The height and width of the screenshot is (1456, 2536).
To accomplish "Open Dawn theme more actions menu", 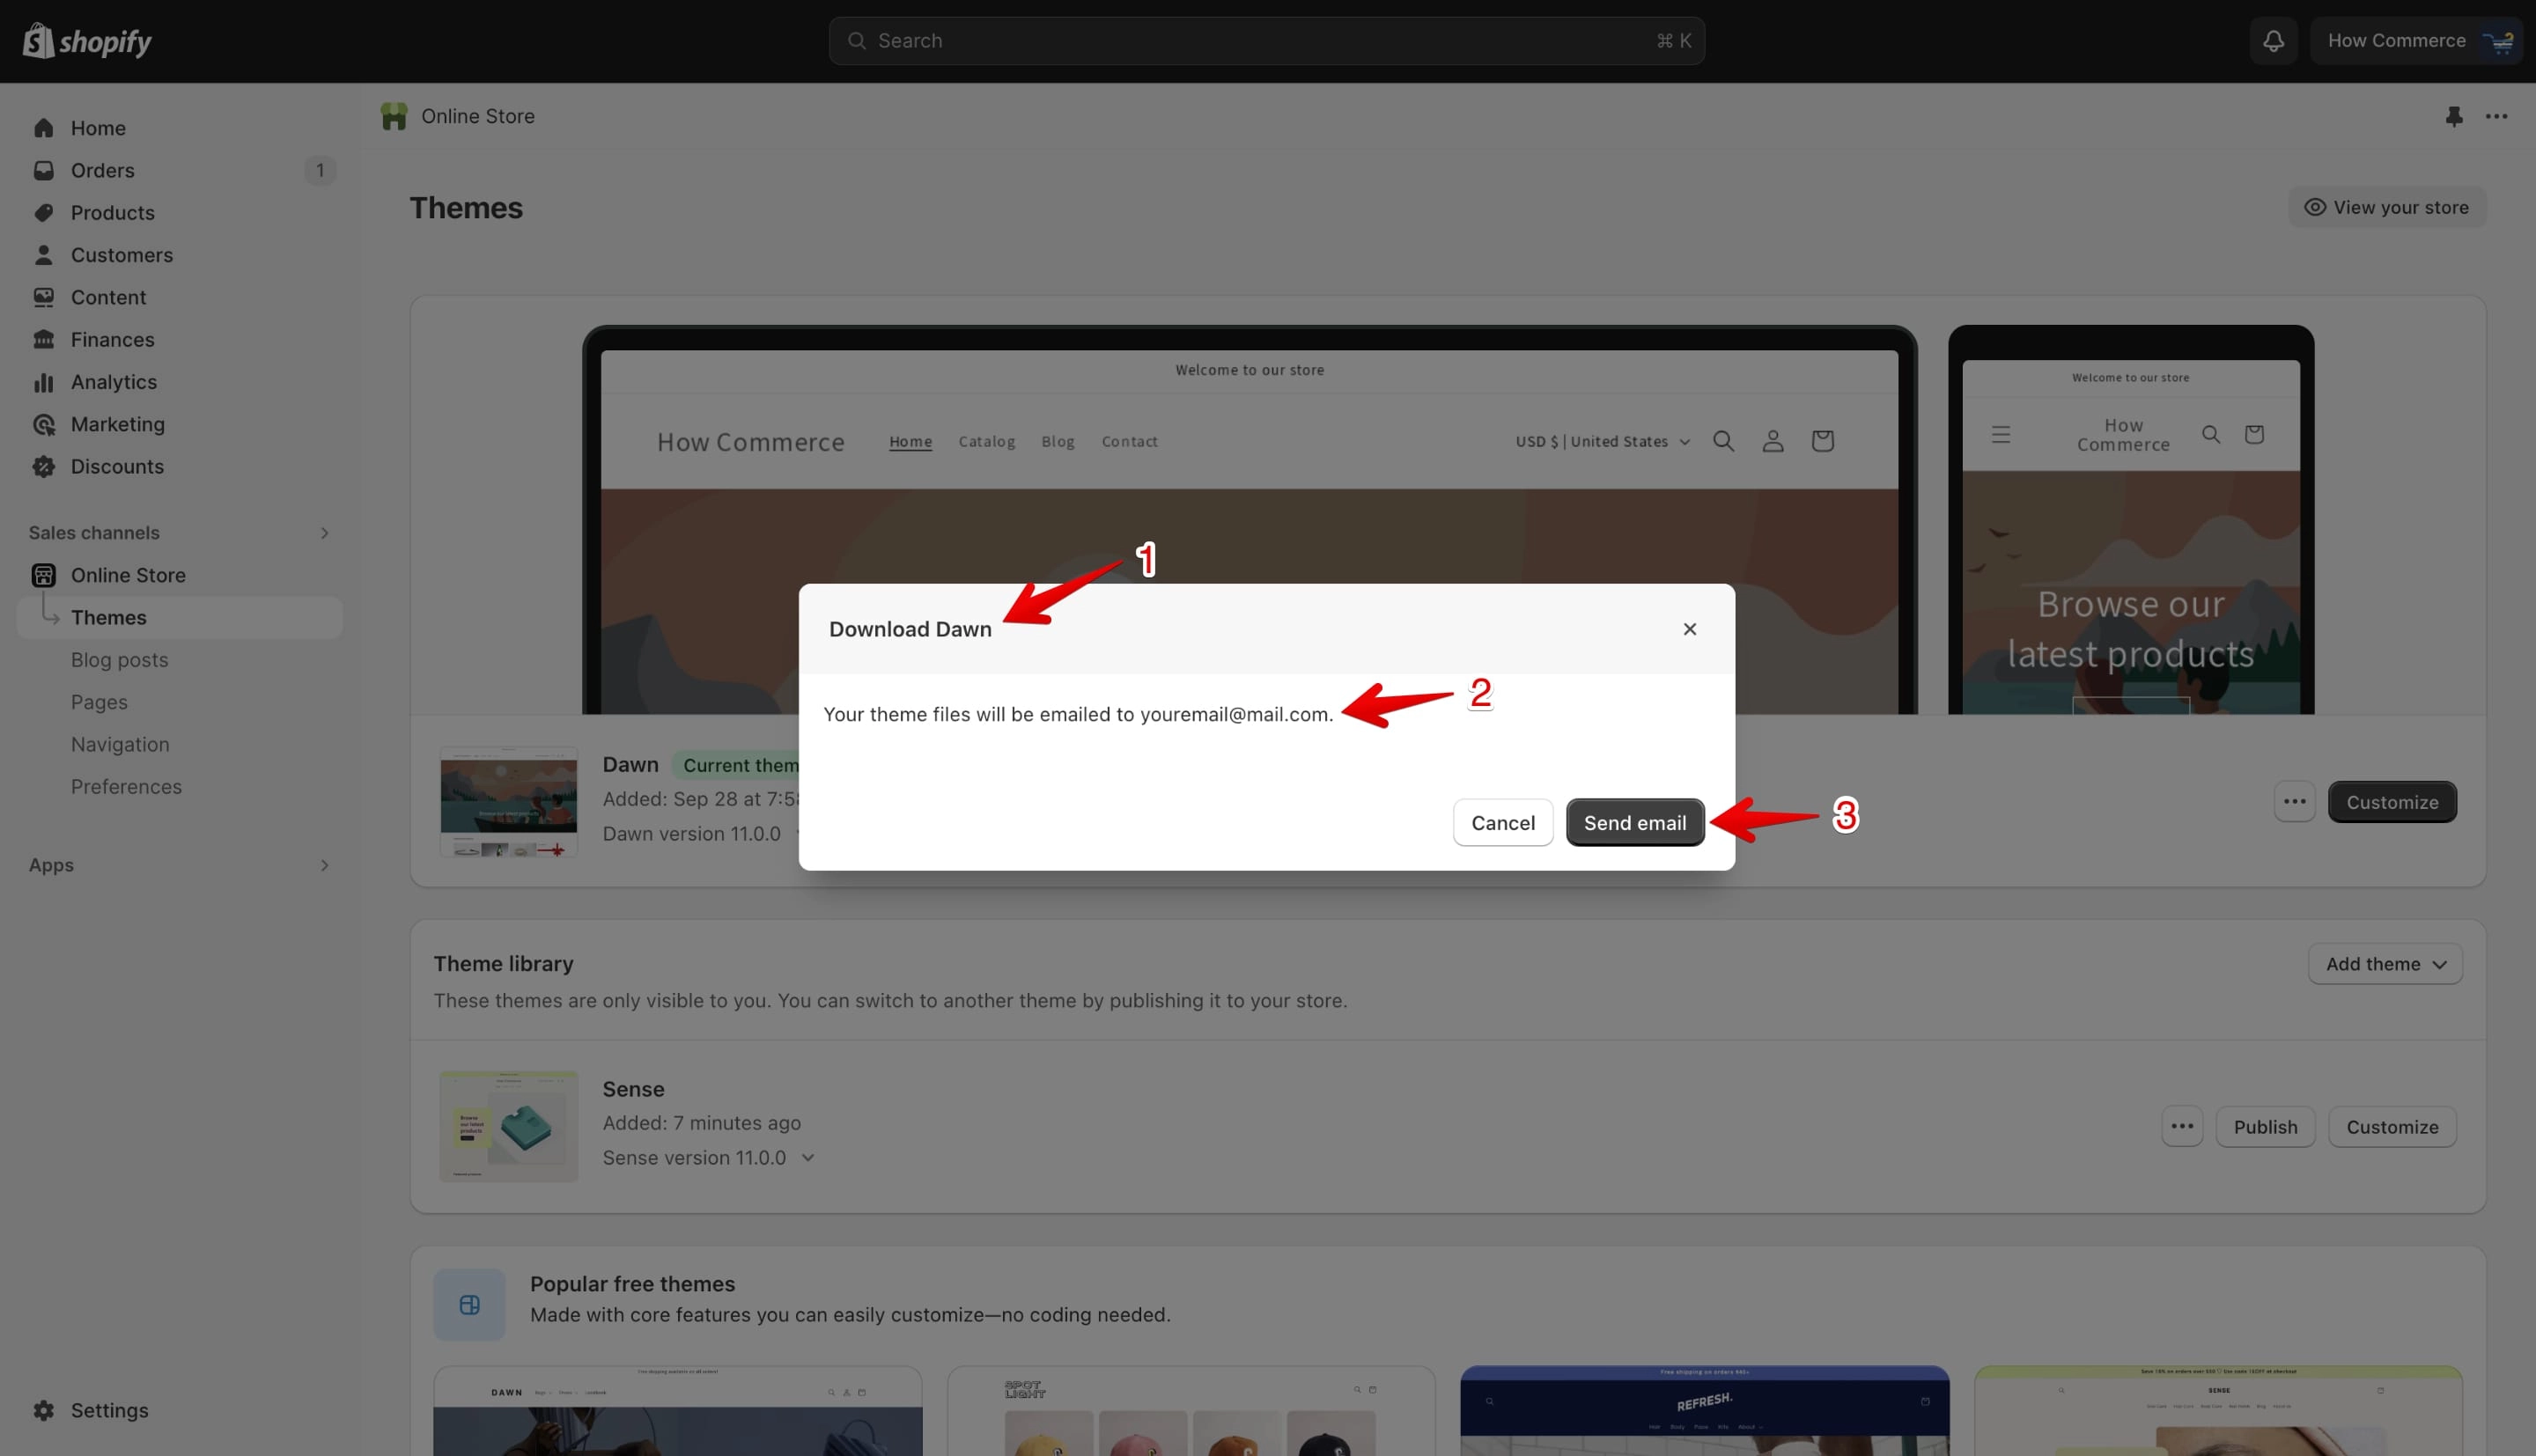I will click(2294, 802).
